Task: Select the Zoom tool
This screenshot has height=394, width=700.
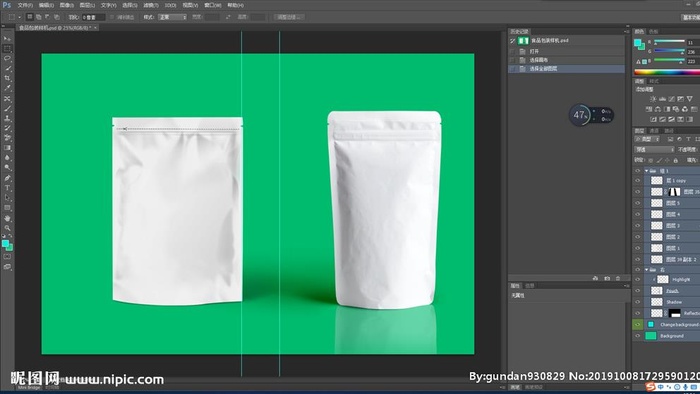Action: point(7,228)
